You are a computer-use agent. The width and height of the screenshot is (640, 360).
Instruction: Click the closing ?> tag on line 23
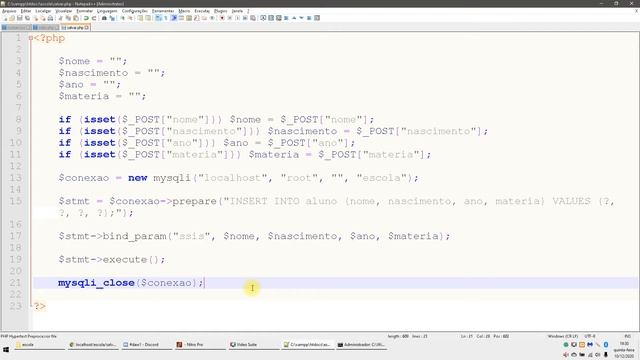(x=40, y=306)
